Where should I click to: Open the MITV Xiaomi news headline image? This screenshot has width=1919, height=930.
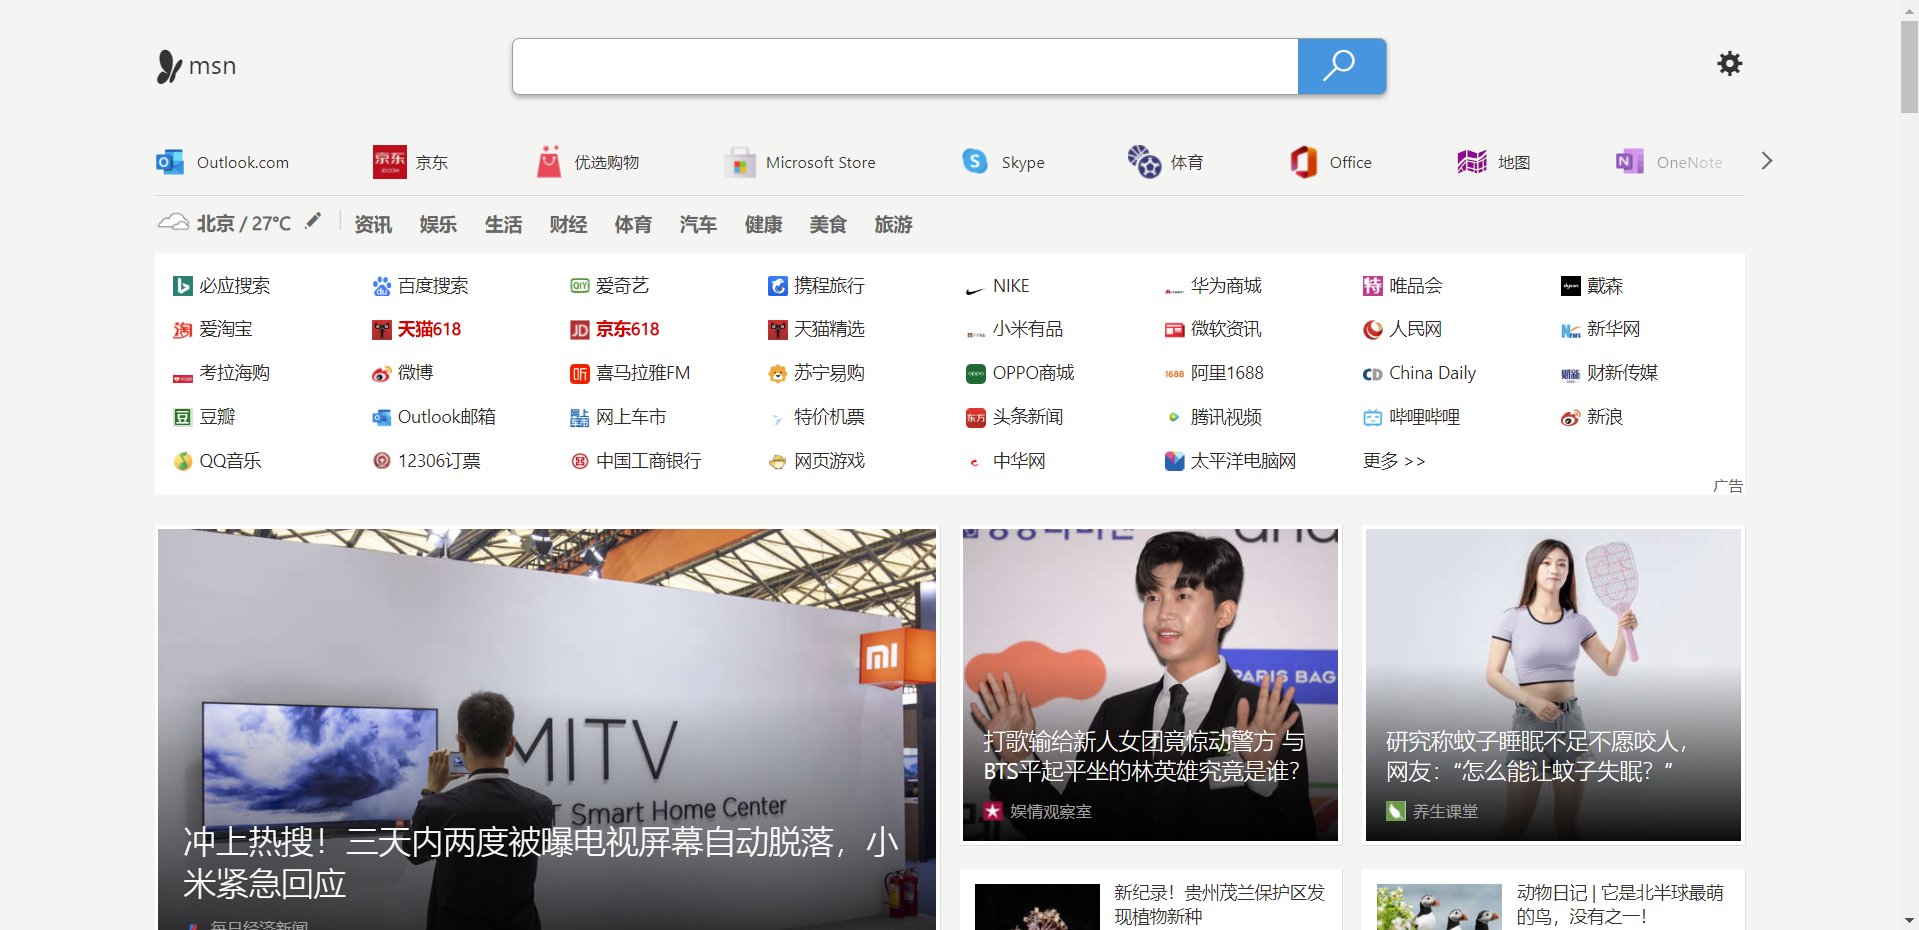click(x=547, y=729)
